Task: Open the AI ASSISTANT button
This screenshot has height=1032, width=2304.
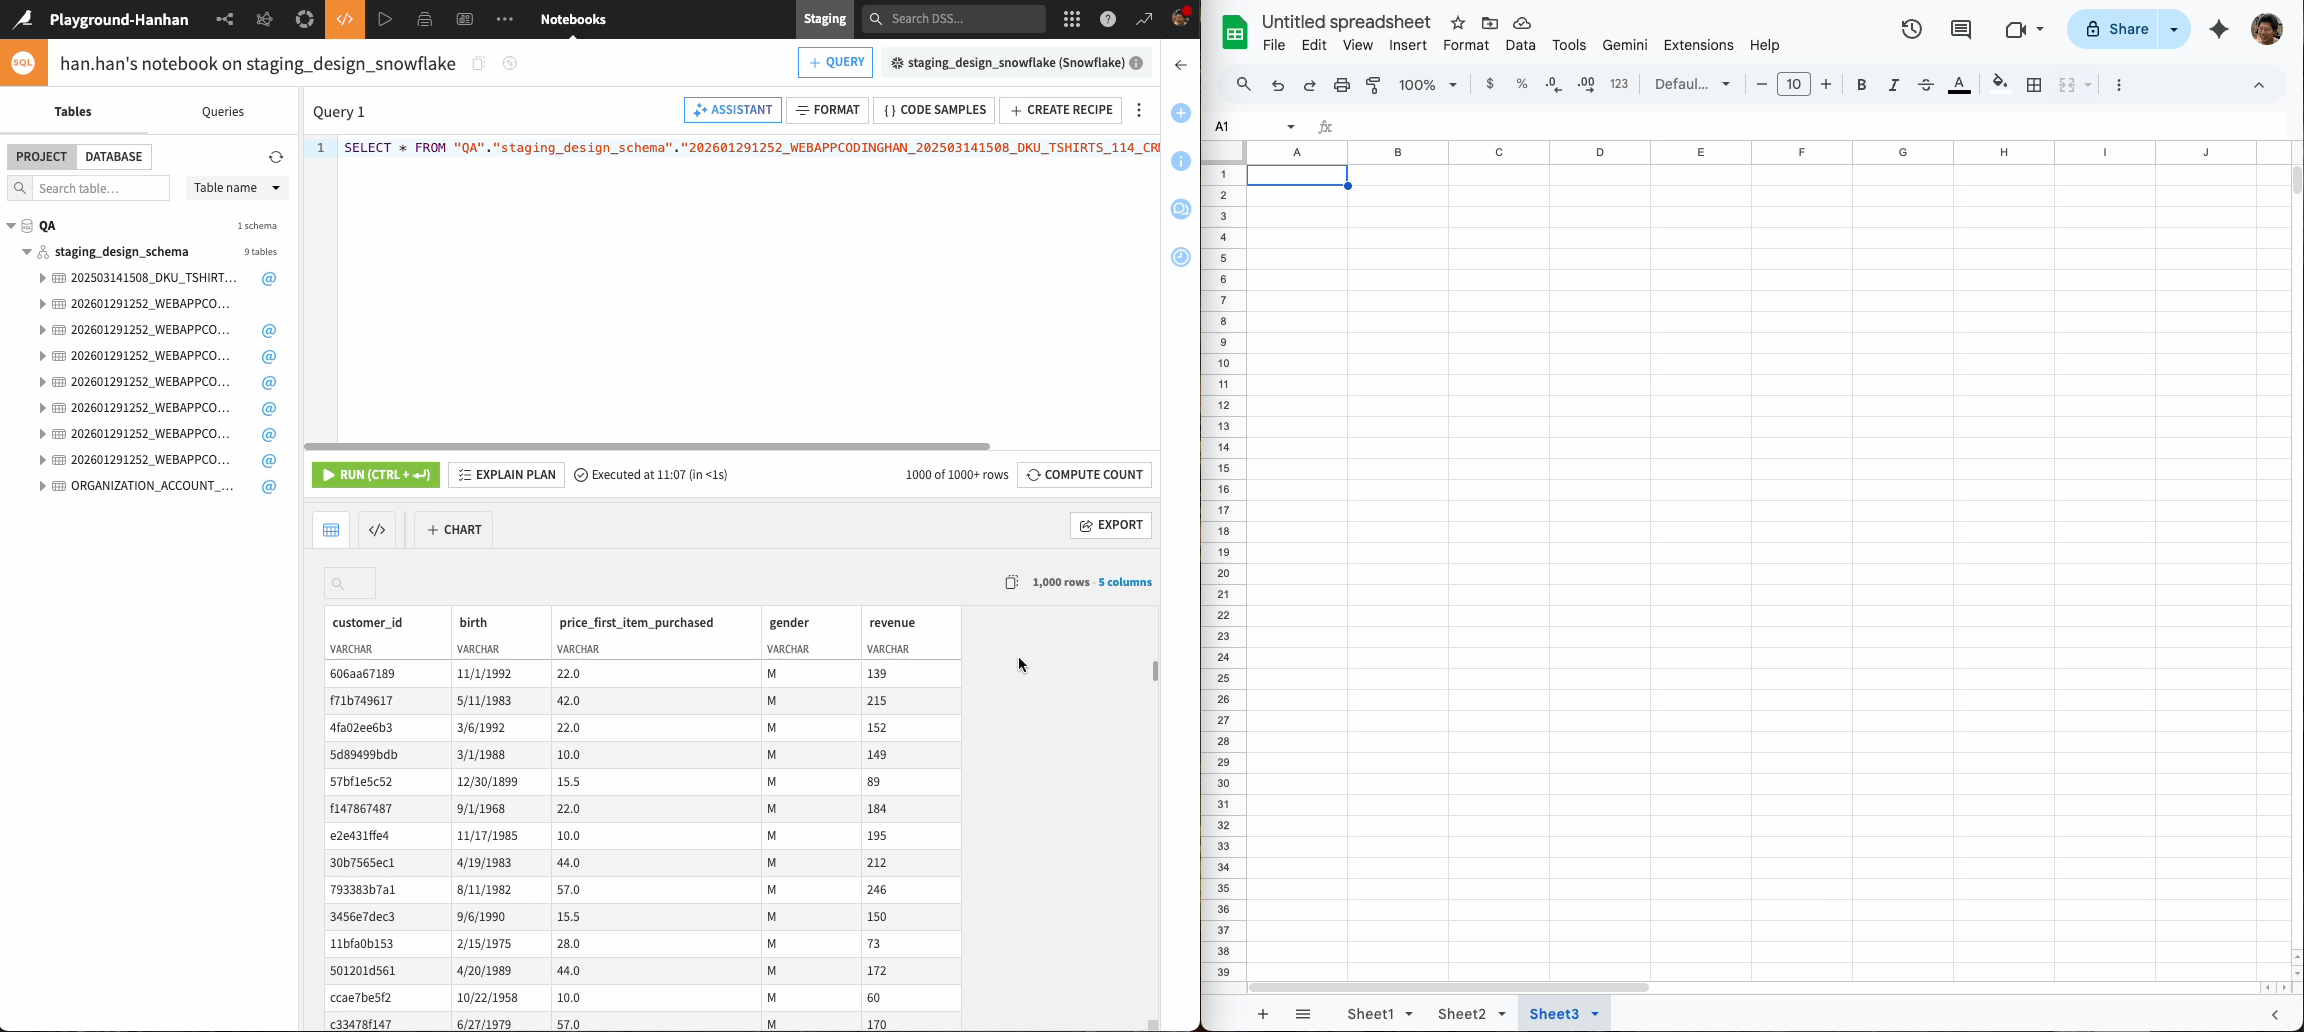Action: click(x=733, y=110)
